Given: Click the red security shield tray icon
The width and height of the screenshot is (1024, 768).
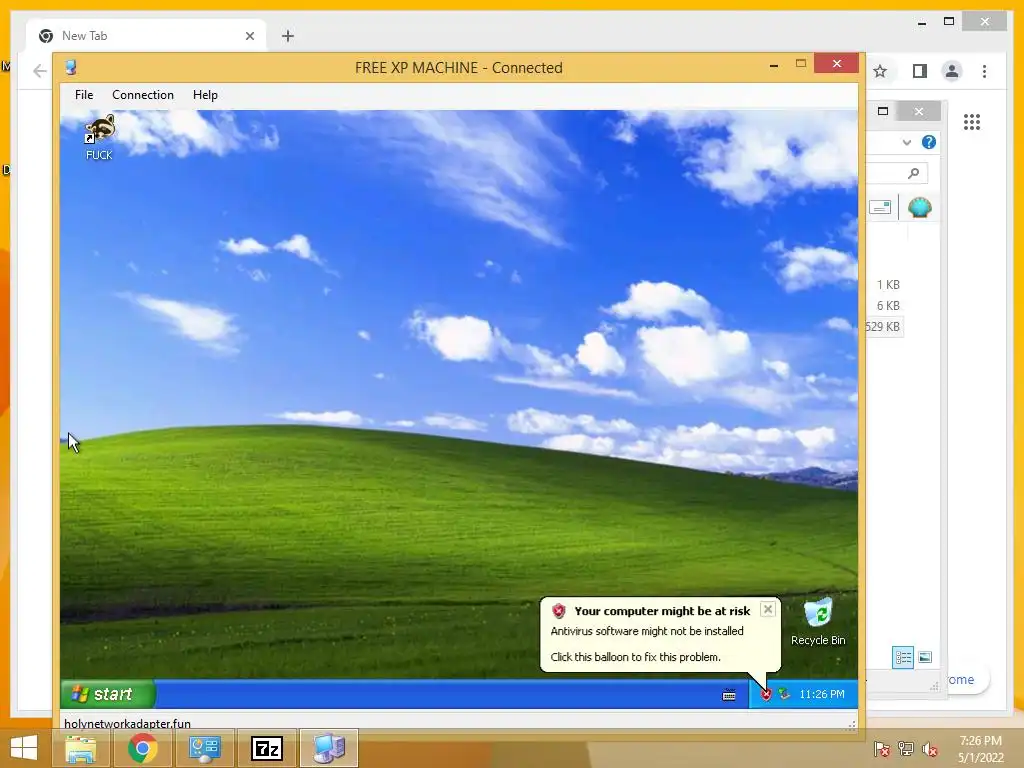Looking at the screenshot, I should click(766, 694).
